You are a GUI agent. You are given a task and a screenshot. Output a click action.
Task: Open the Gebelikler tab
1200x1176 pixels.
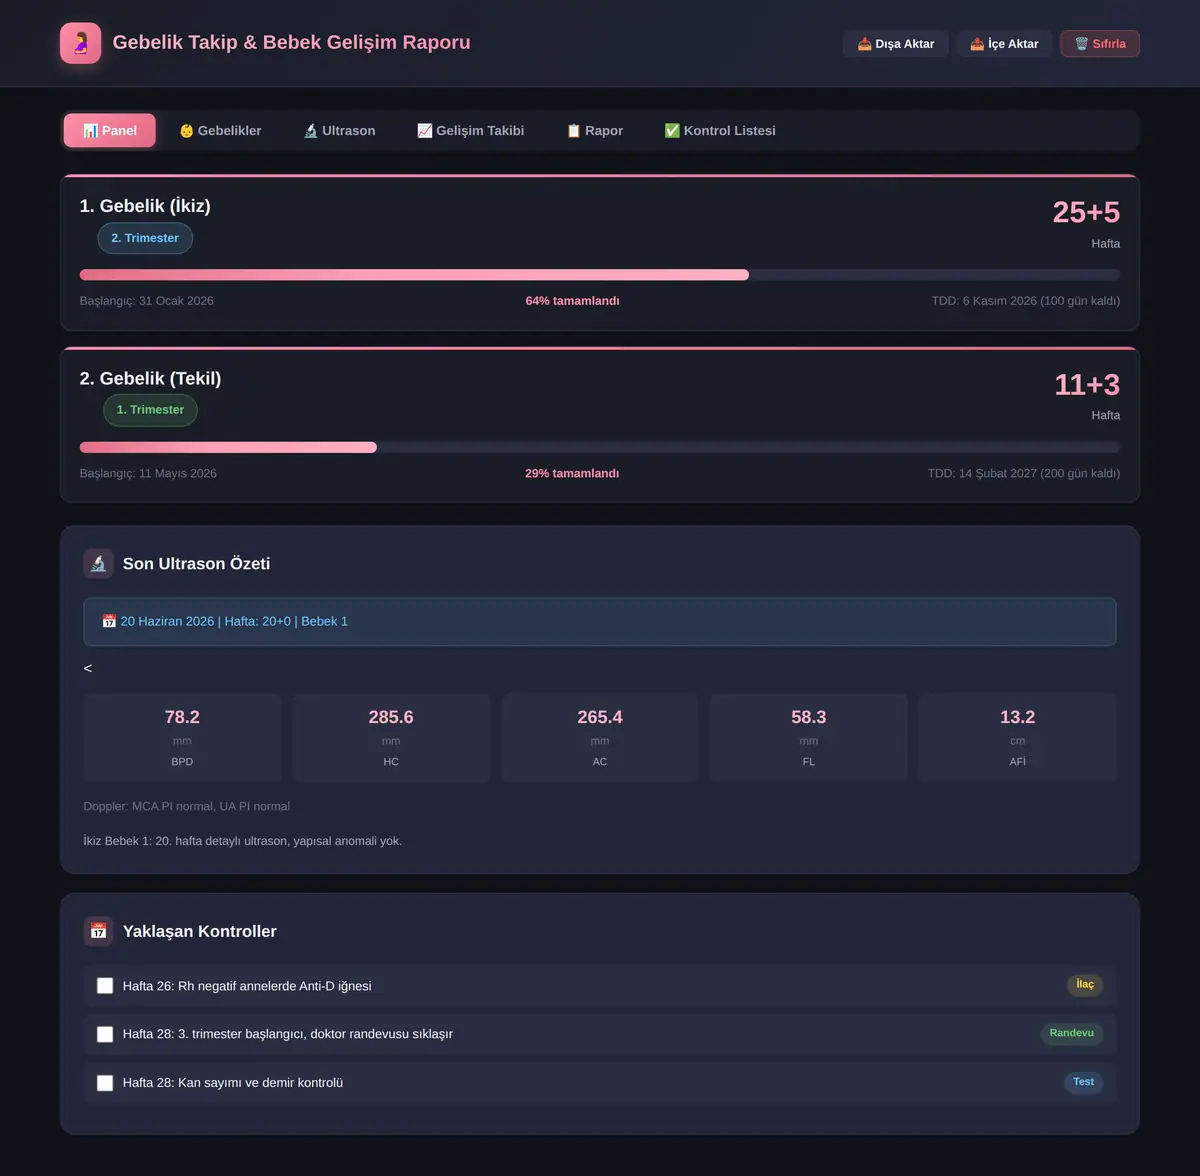pyautogui.click(x=220, y=131)
